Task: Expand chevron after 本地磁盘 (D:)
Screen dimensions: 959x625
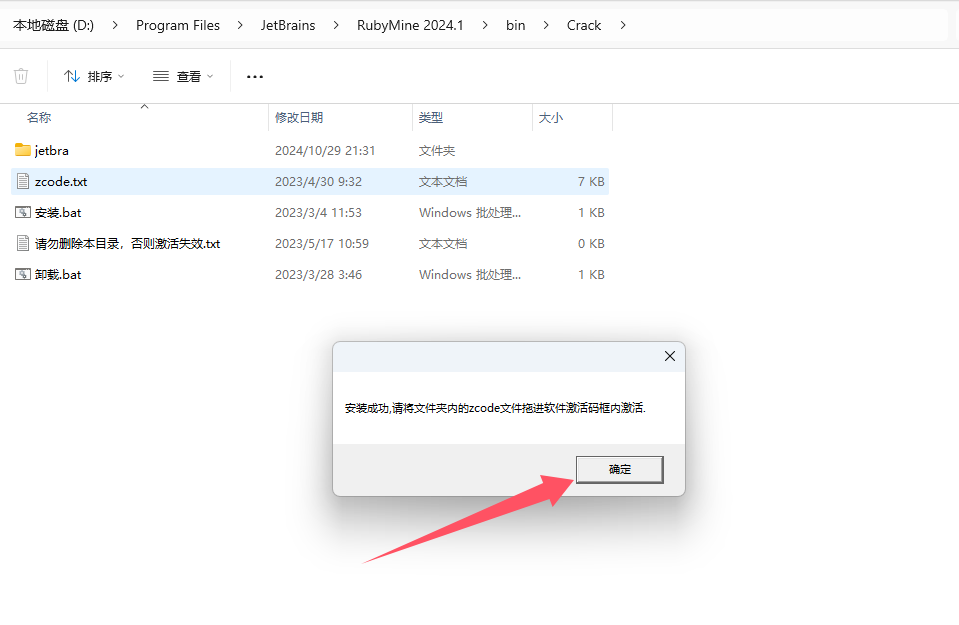Action: coord(115,25)
